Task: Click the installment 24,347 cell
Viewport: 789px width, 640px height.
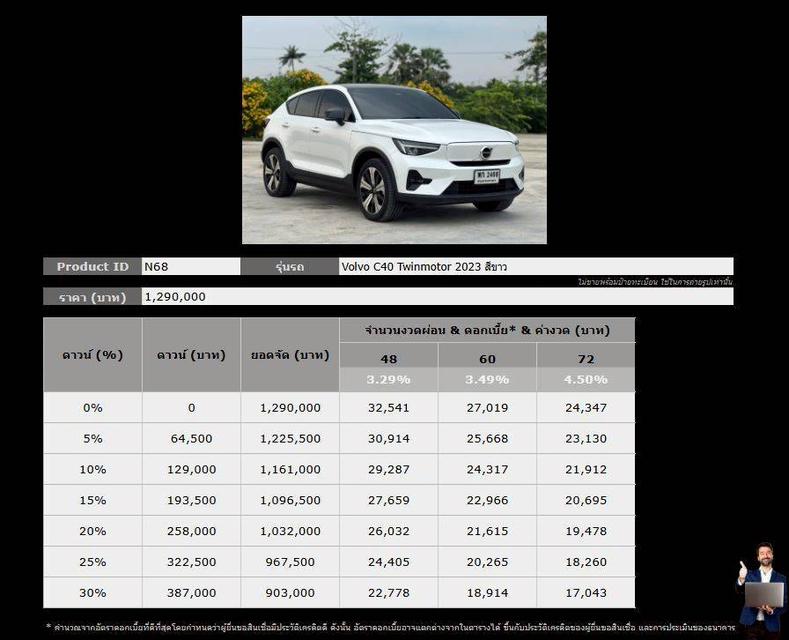Action: click(x=586, y=408)
